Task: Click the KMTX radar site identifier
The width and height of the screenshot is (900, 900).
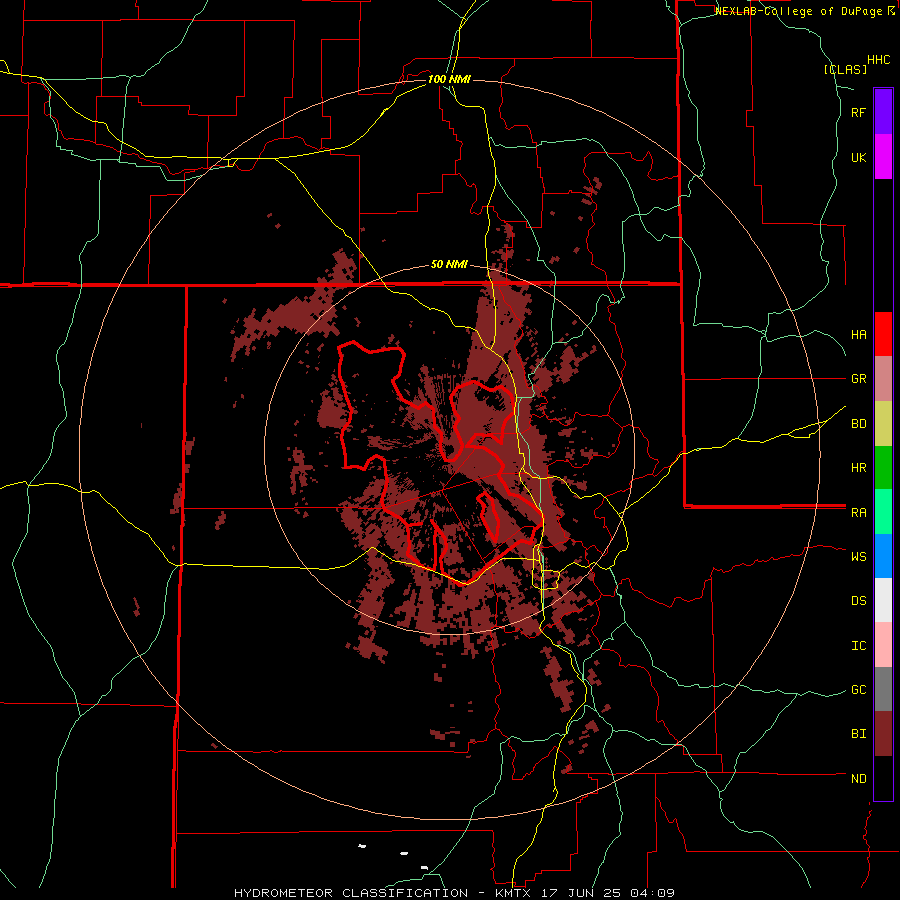Action: click(x=511, y=893)
